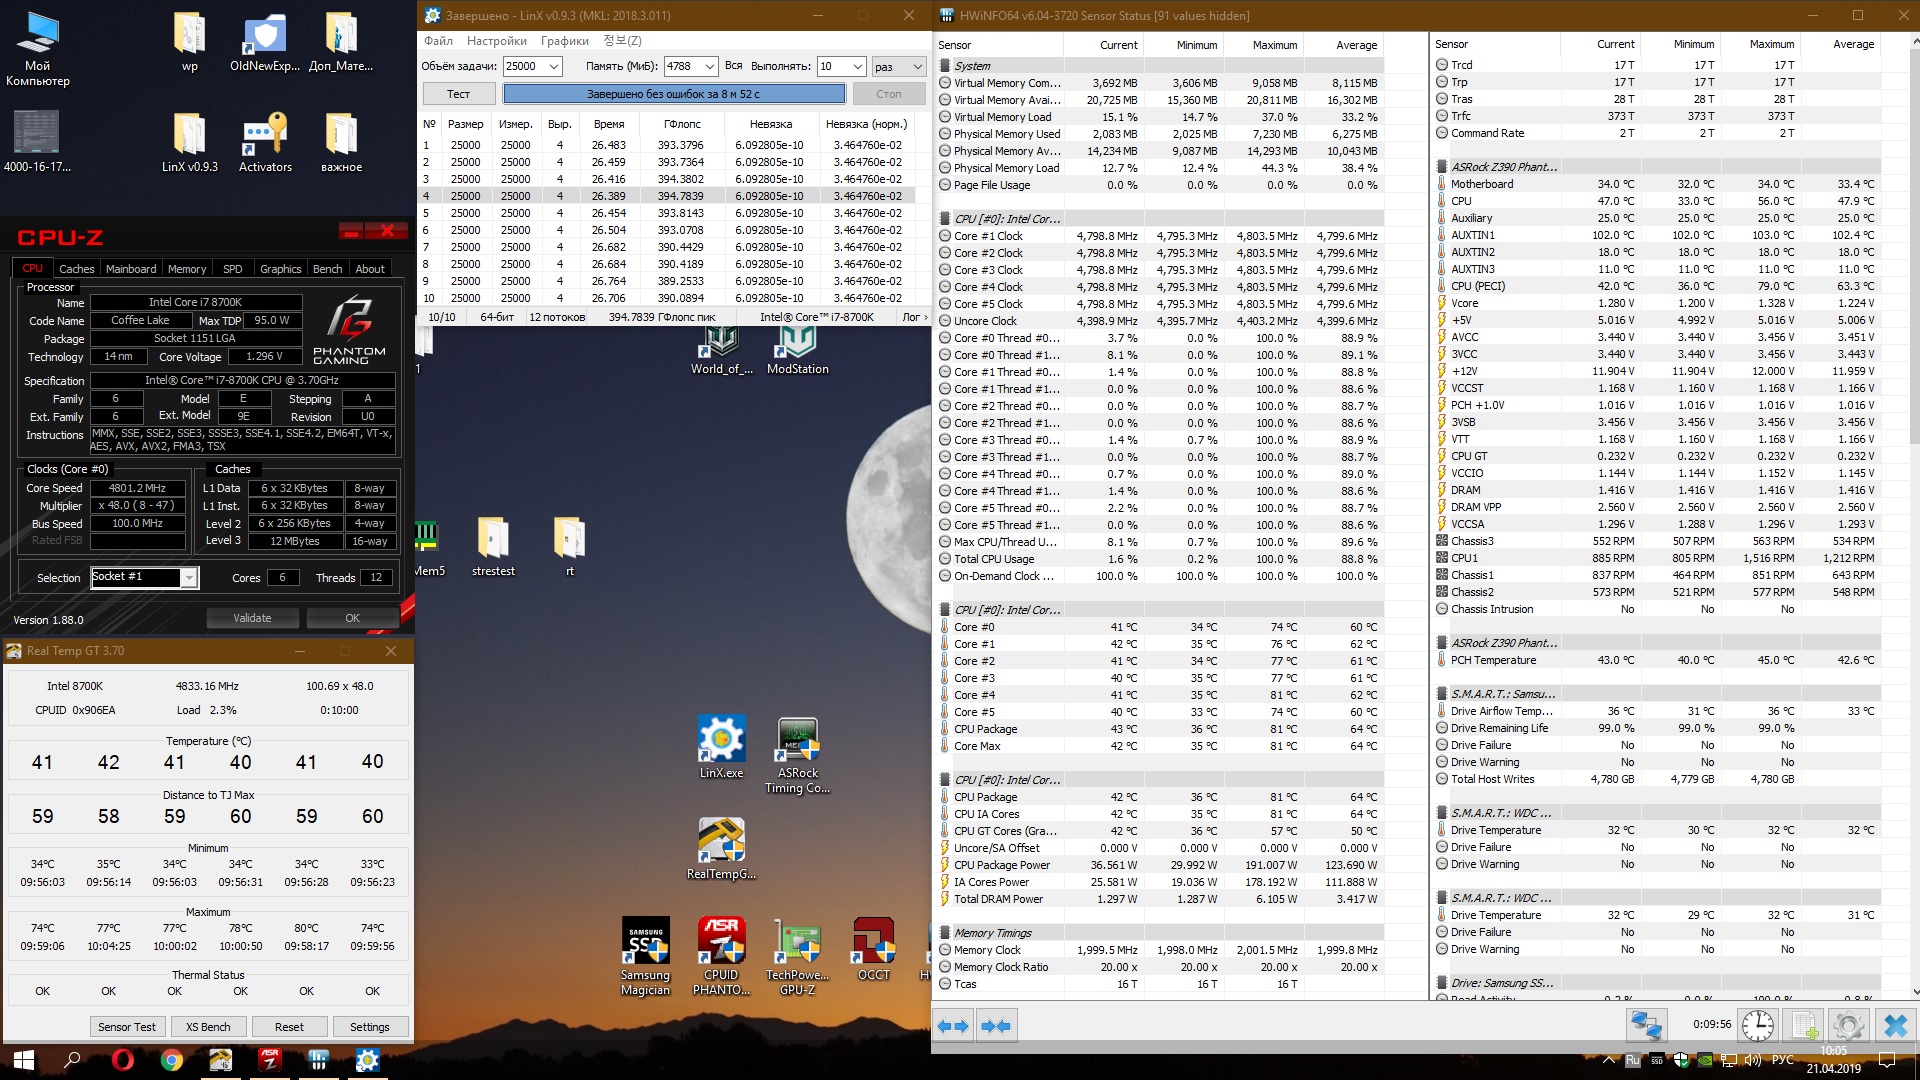The width and height of the screenshot is (1920, 1080).
Task: Click HWiNFO expand columns arrows icon
Action: [x=953, y=1026]
